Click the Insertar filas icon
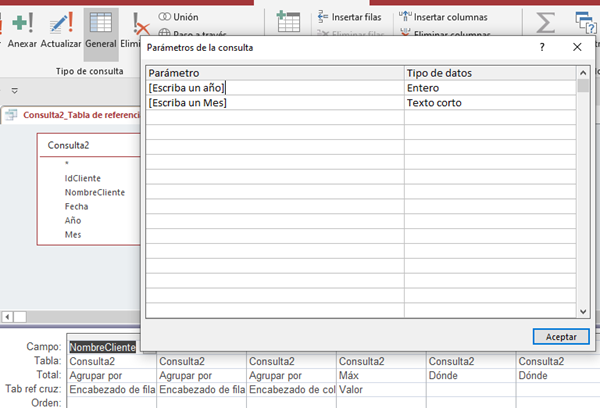Screen dimensions: 600x408 324,17
